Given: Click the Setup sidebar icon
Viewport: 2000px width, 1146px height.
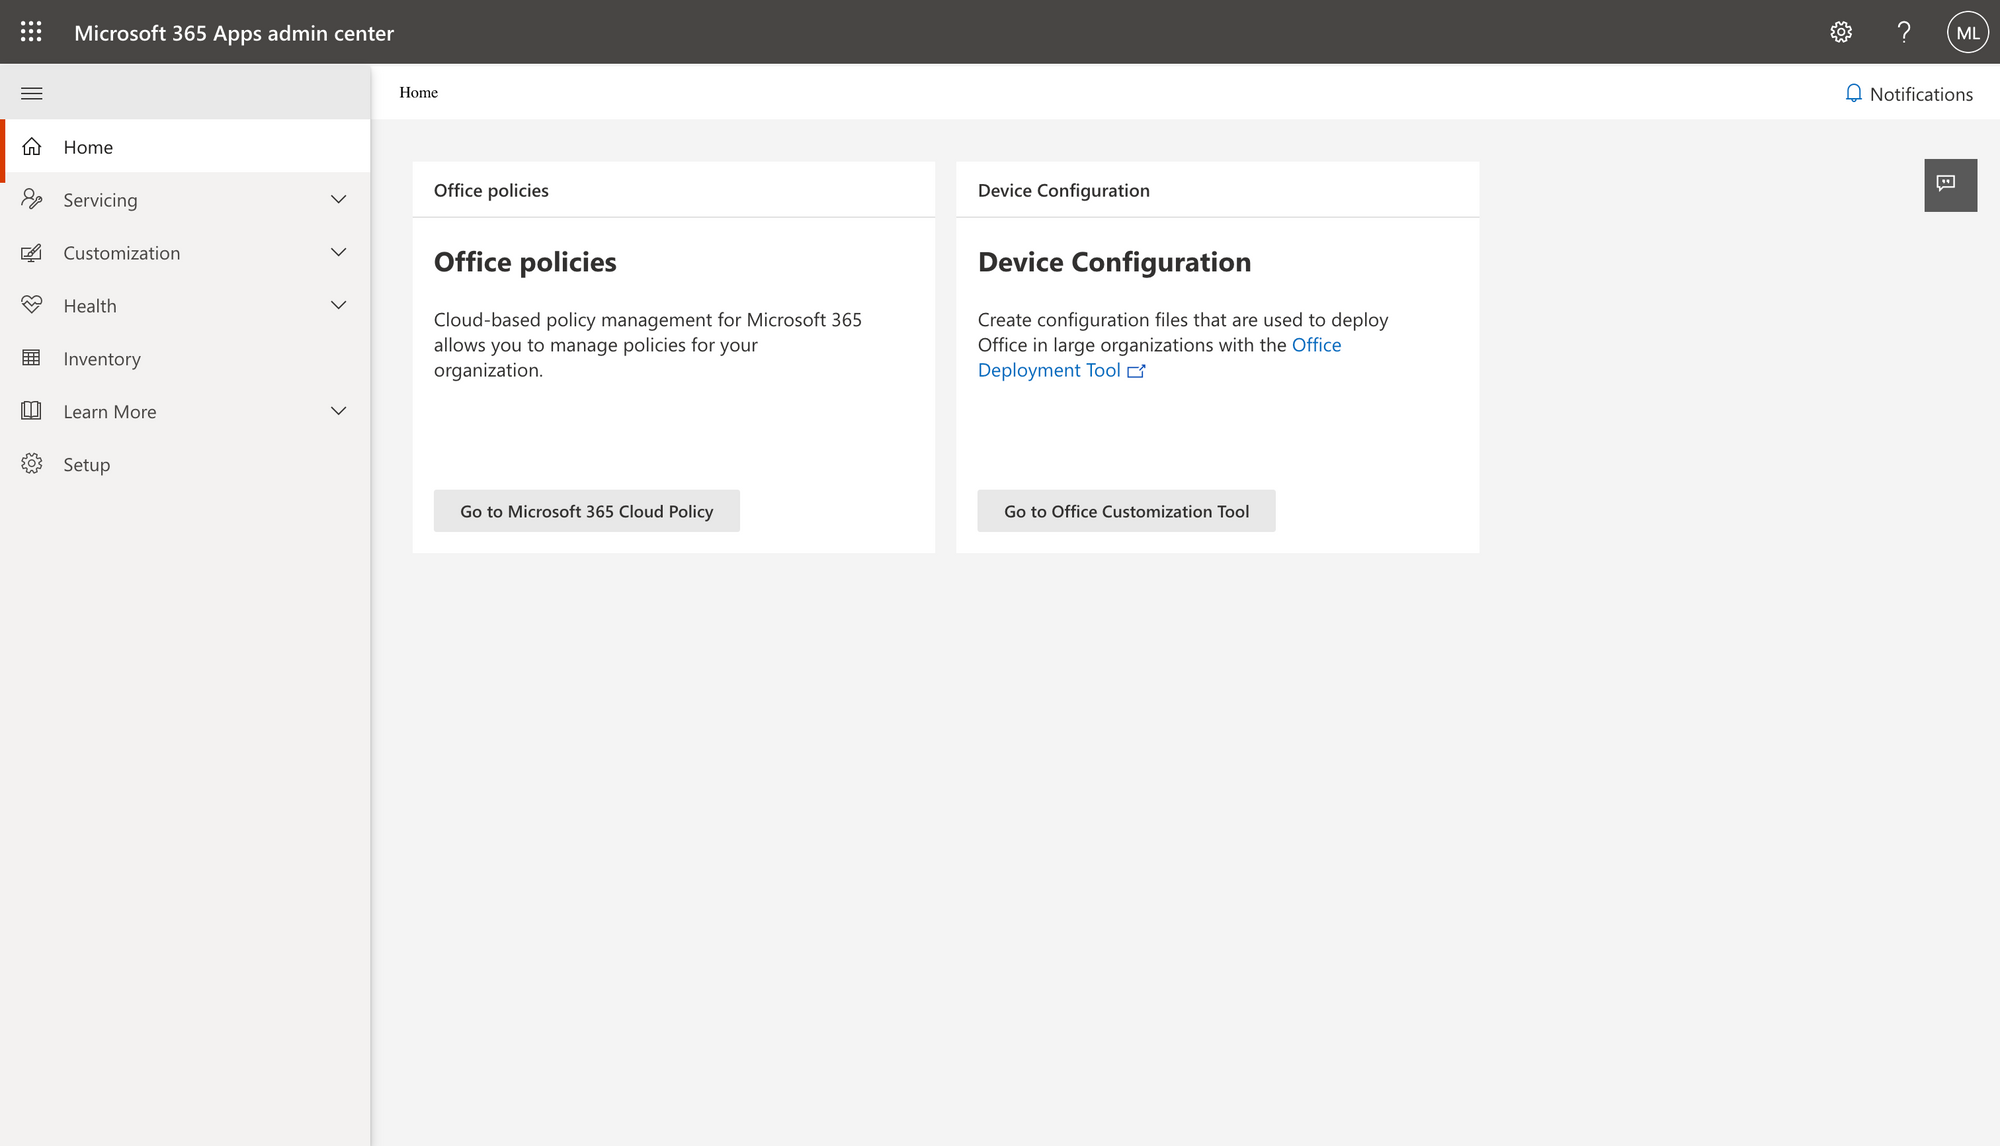Looking at the screenshot, I should 32,463.
